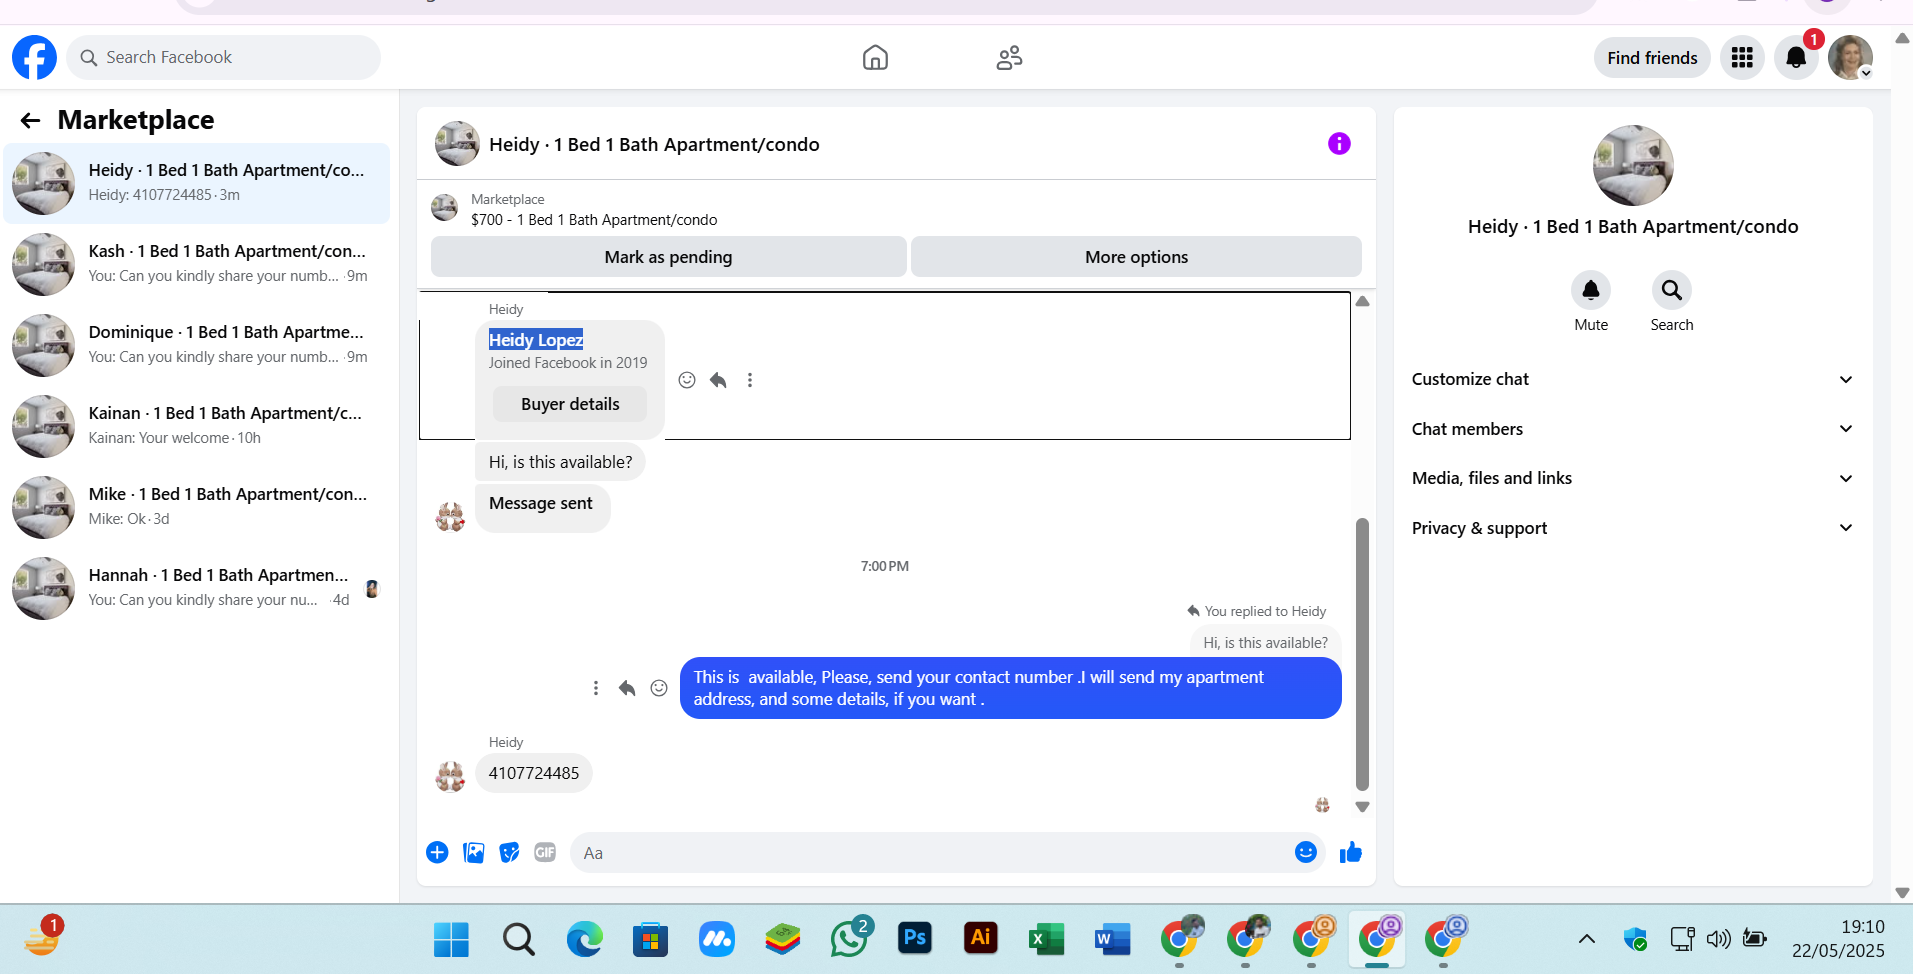Go back using the Marketplace arrow
Image resolution: width=1913 pixels, height=974 pixels.
31,121
